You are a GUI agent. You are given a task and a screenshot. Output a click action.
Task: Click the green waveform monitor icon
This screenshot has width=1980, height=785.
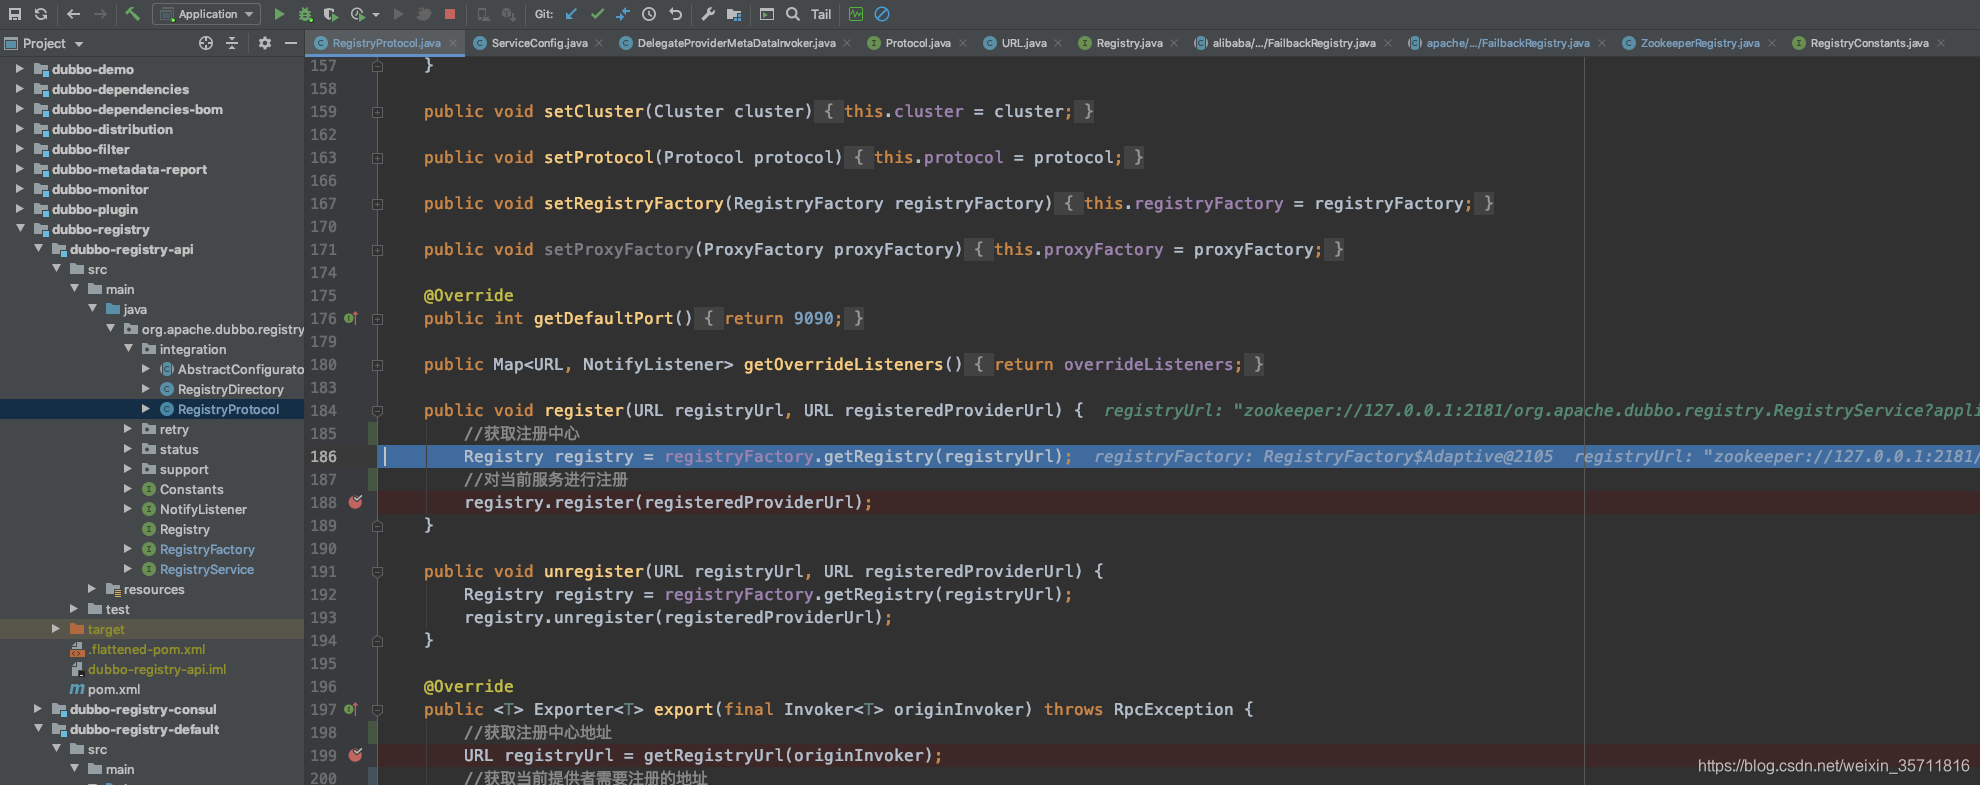(856, 14)
